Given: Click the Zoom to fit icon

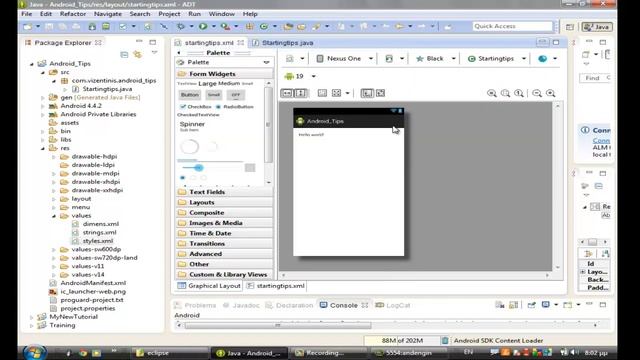Looking at the screenshot, I should [505, 93].
